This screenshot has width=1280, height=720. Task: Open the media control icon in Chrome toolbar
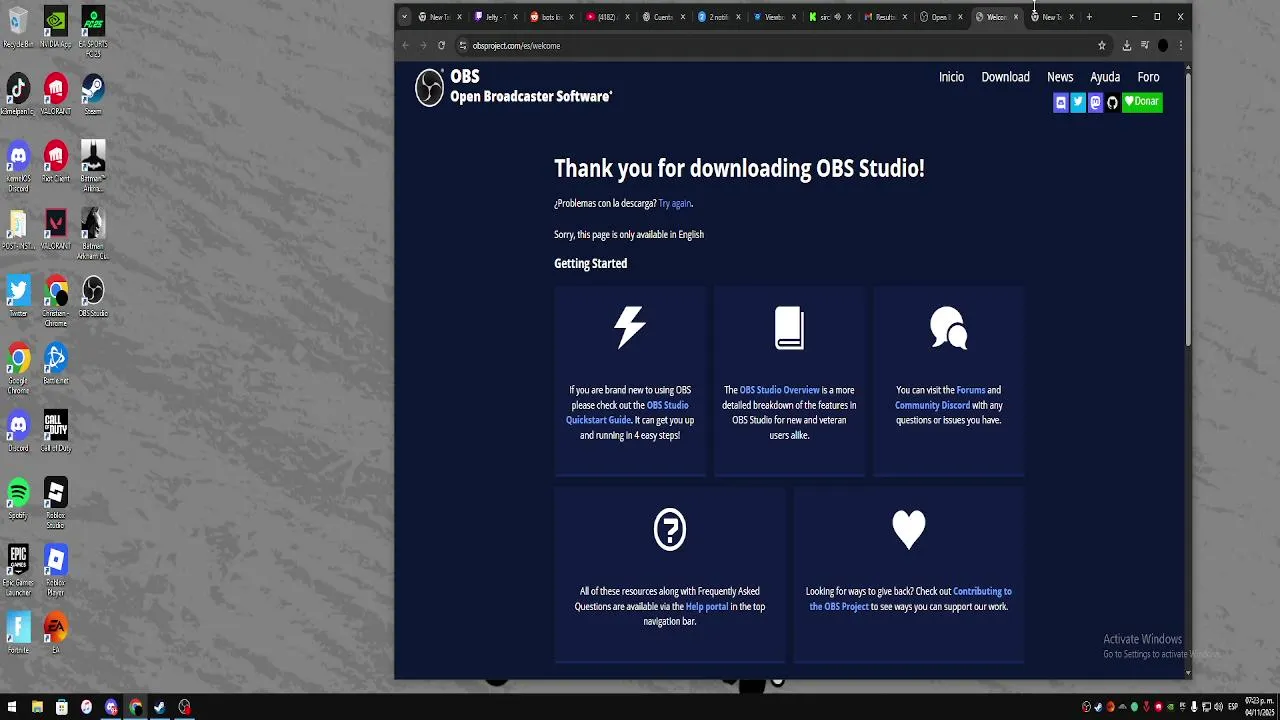tap(1145, 45)
